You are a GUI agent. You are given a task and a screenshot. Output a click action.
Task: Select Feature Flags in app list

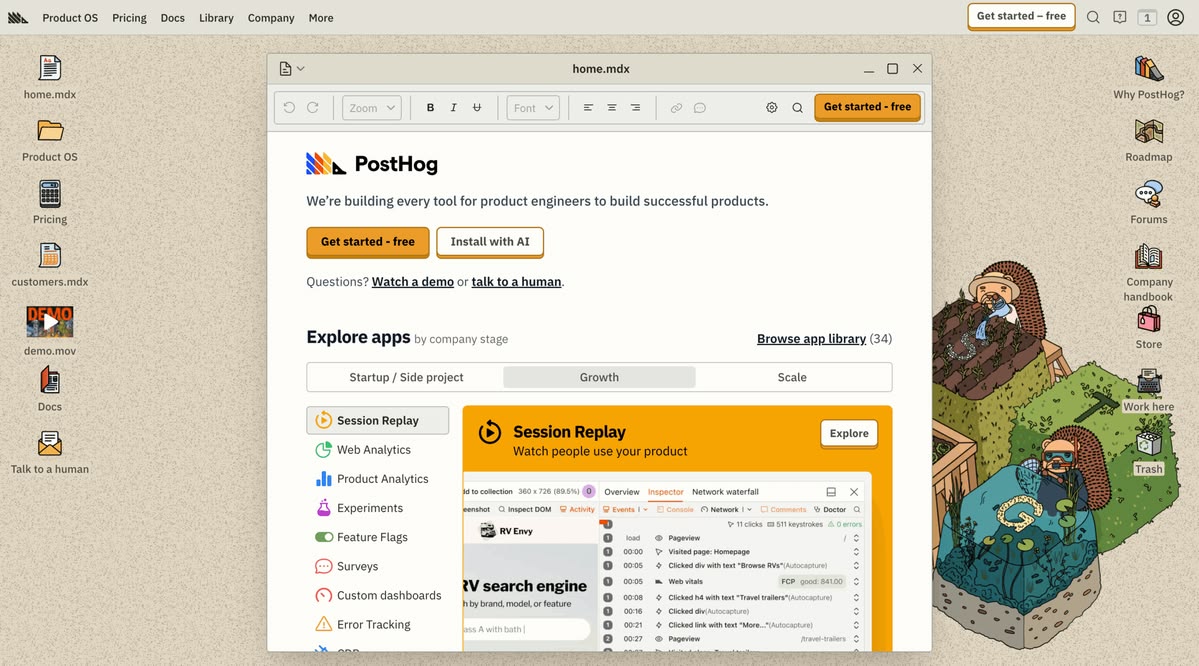(x=378, y=537)
